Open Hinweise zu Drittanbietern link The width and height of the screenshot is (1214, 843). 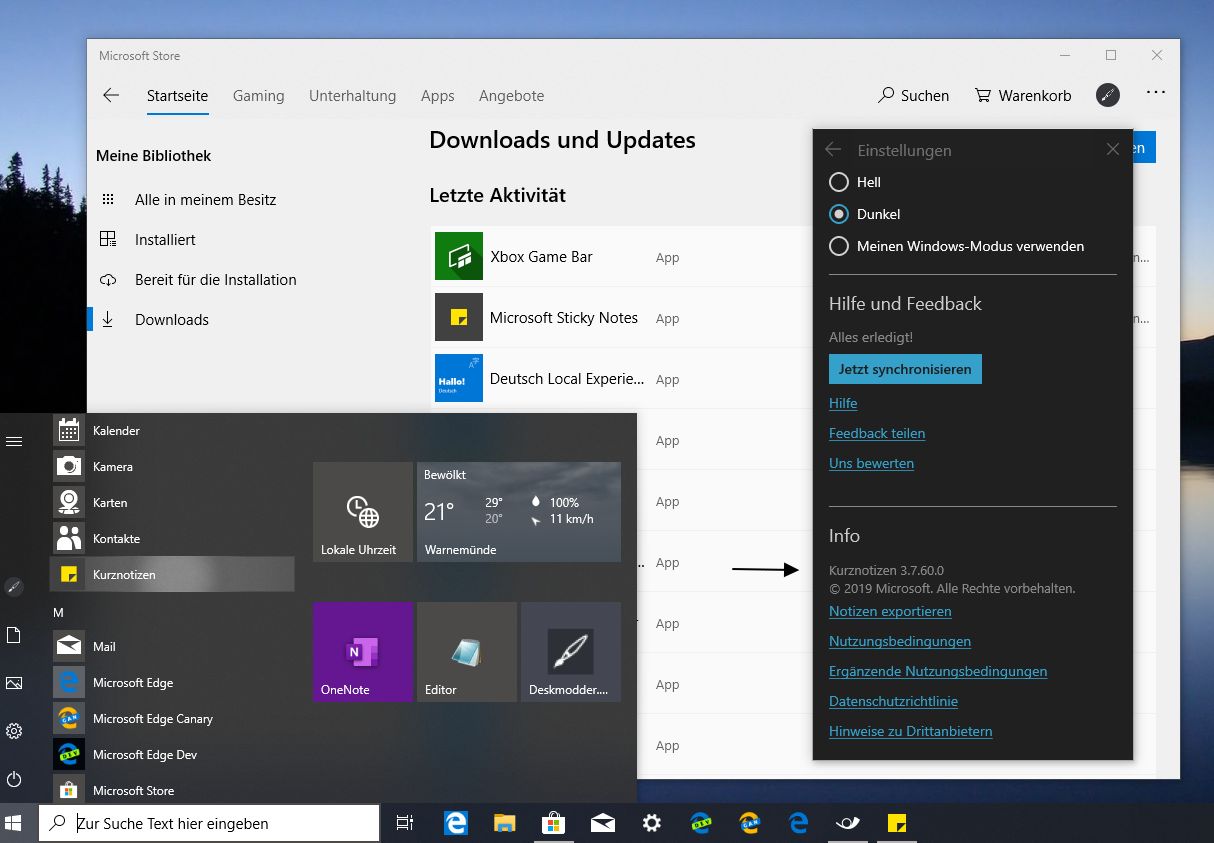(911, 731)
